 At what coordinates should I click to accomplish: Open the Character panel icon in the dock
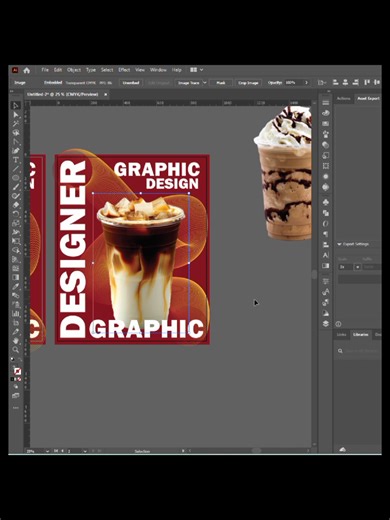pyautogui.click(x=326, y=255)
